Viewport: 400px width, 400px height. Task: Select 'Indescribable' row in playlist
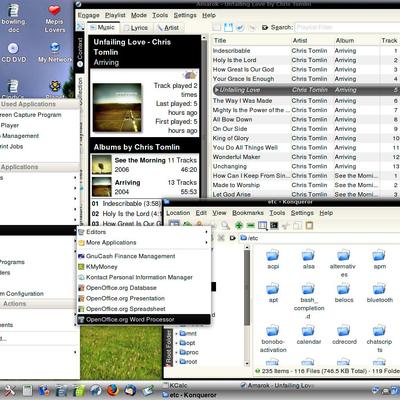(306, 51)
